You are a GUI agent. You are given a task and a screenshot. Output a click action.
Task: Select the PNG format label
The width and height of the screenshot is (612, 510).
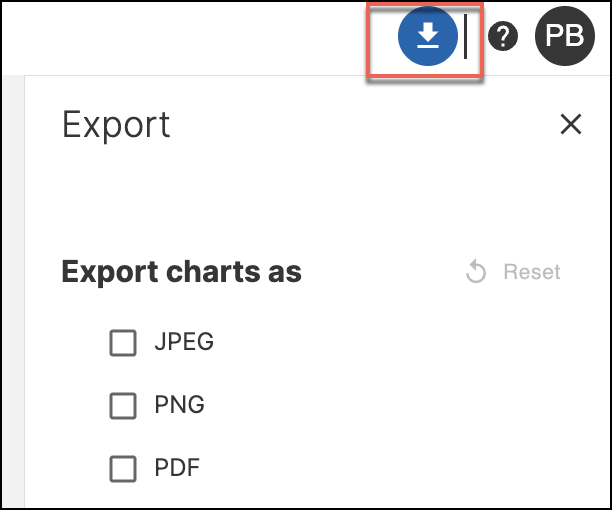[x=180, y=405]
